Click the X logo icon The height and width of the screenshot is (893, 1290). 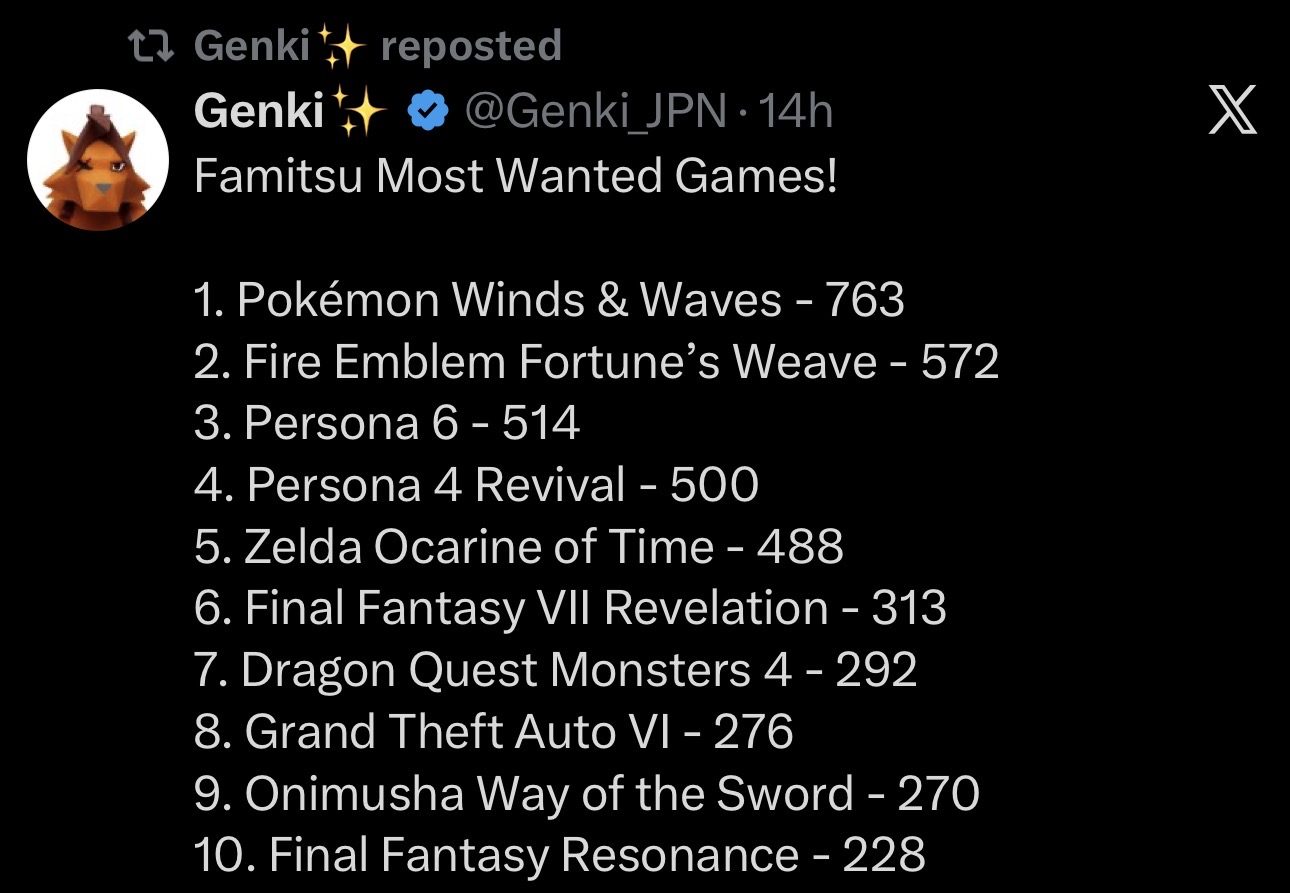(1232, 111)
